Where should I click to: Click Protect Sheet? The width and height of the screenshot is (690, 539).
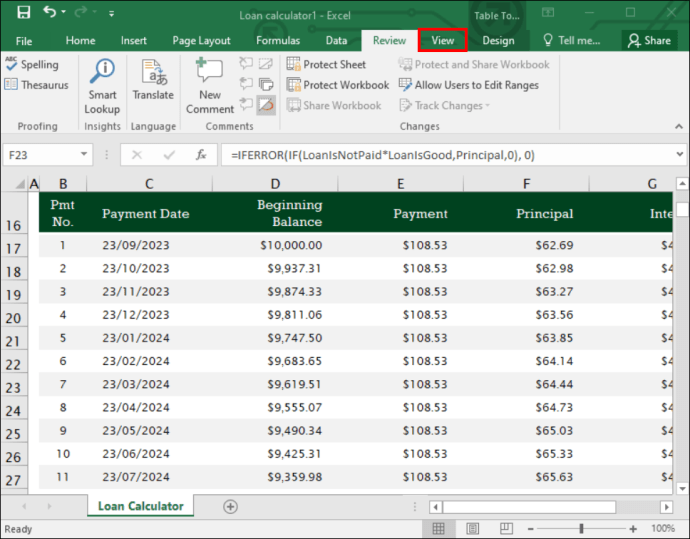click(326, 65)
